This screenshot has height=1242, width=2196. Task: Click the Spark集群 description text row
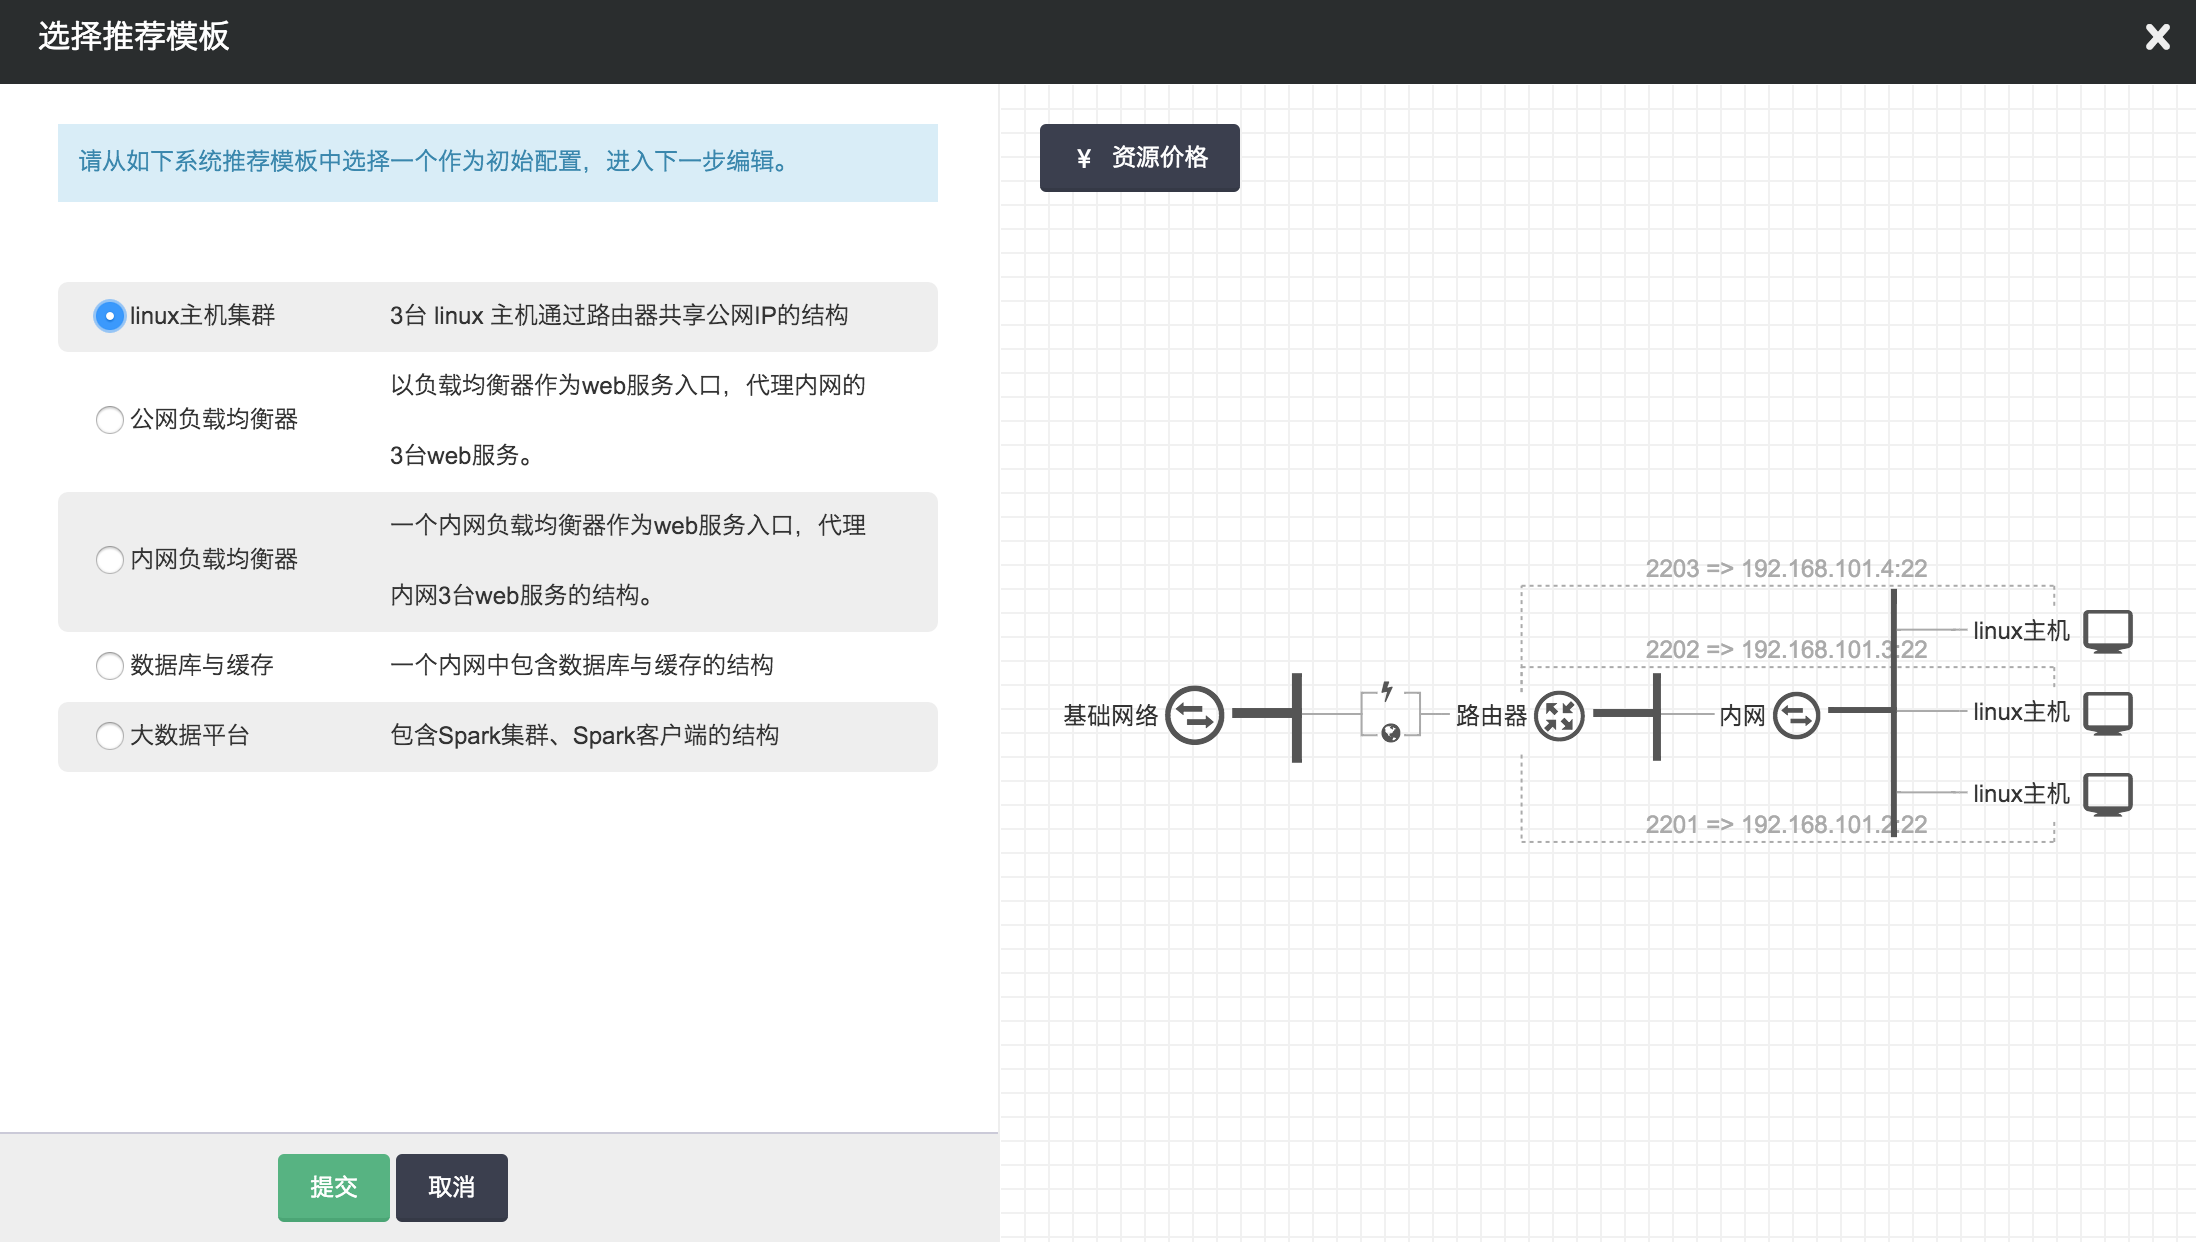point(584,735)
